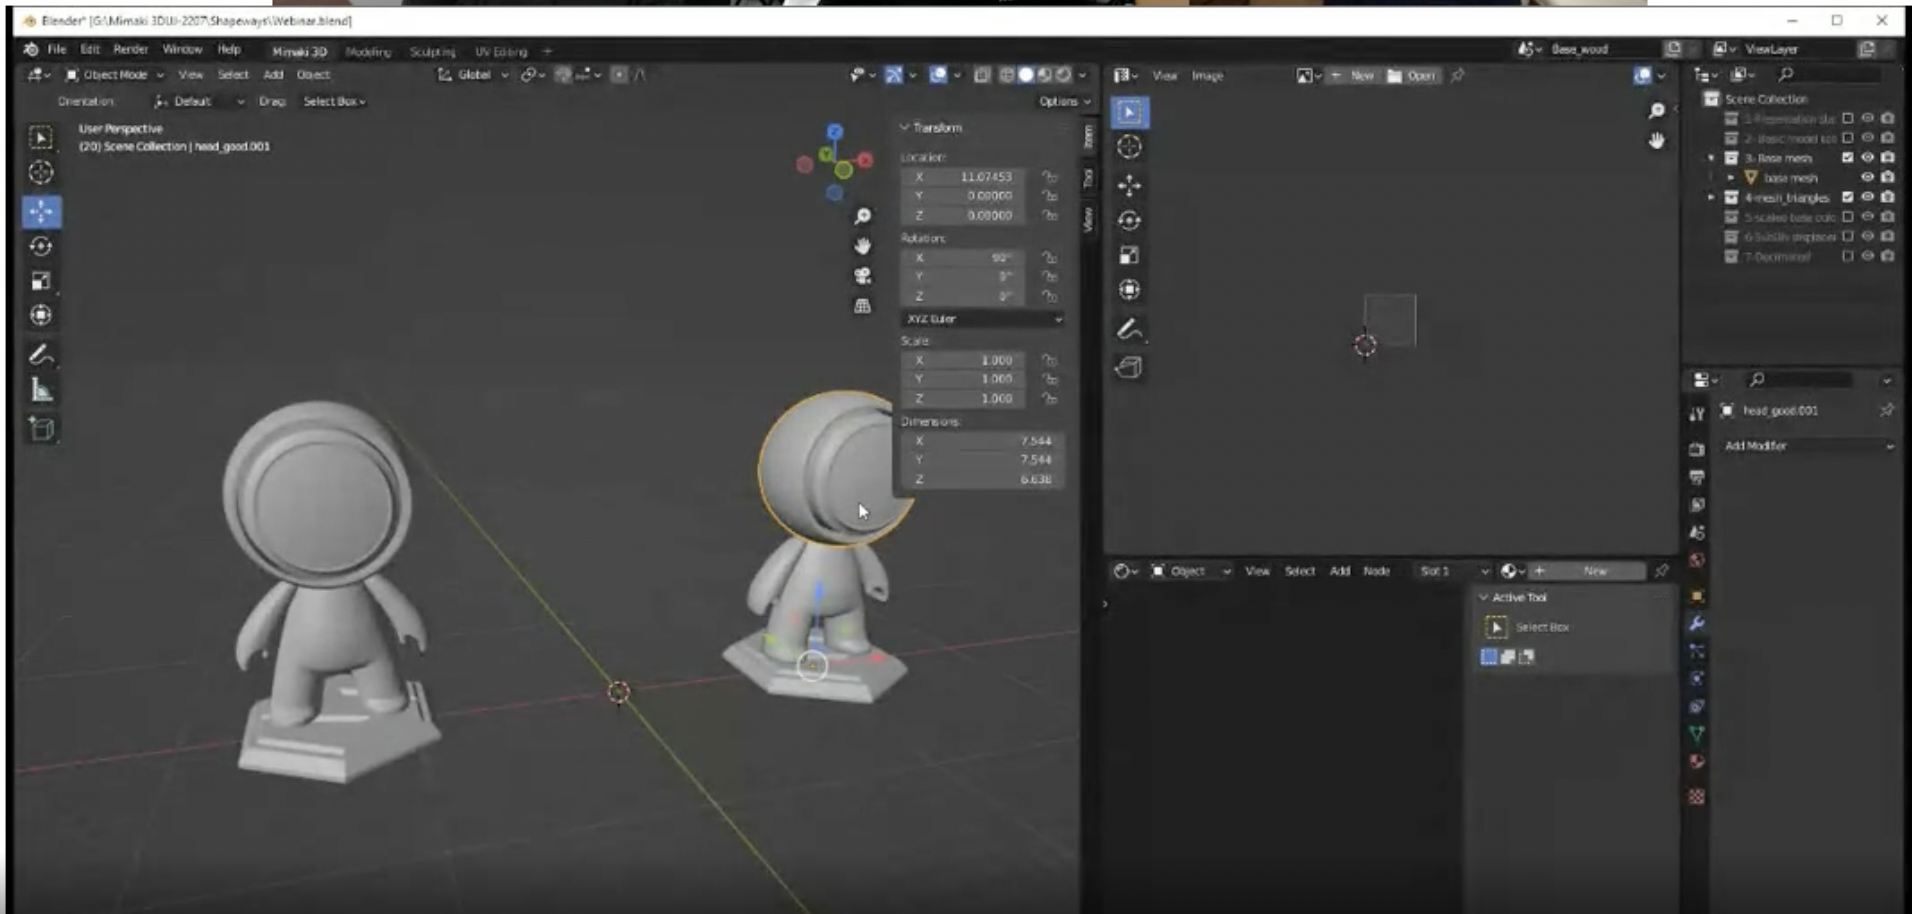Open the Render menu
The image size is (1912, 914).
point(130,49)
